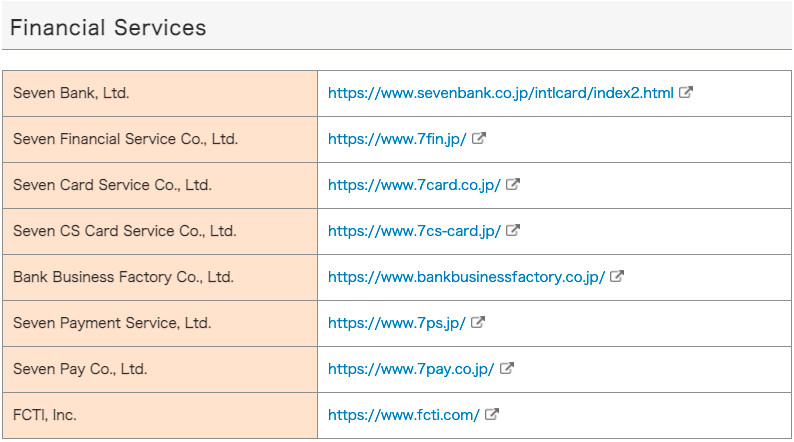Open the https://www.7pay.co.jp/ link
794x442 pixels.
pos(411,369)
